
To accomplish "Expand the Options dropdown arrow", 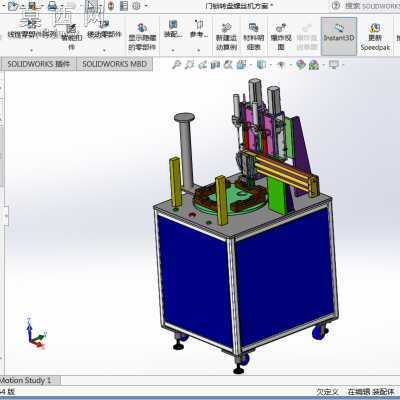I will pyautogui.click(x=146, y=6).
